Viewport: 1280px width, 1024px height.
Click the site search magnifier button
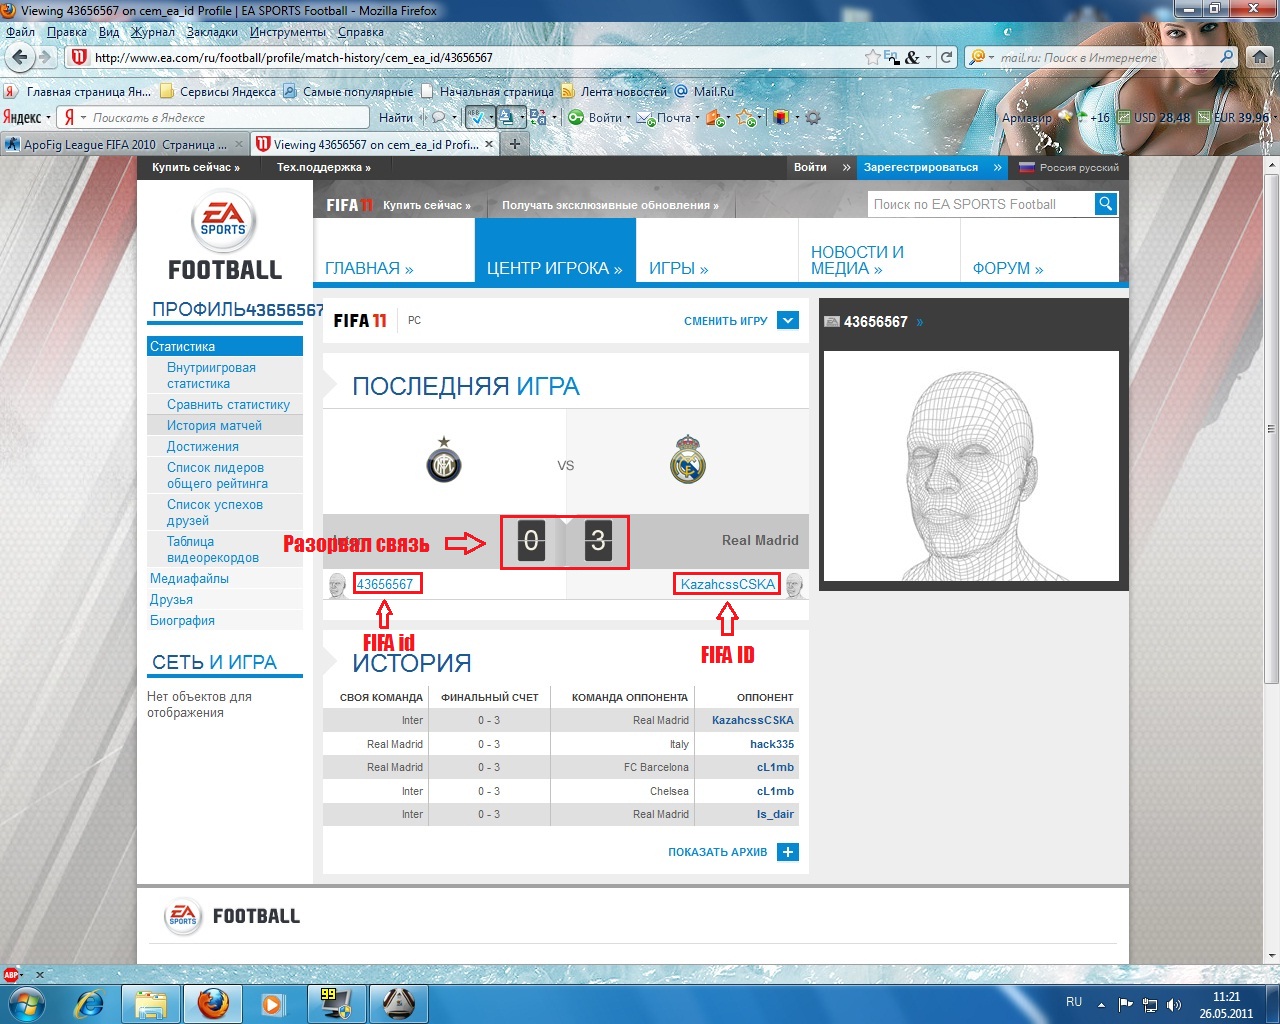click(1105, 204)
